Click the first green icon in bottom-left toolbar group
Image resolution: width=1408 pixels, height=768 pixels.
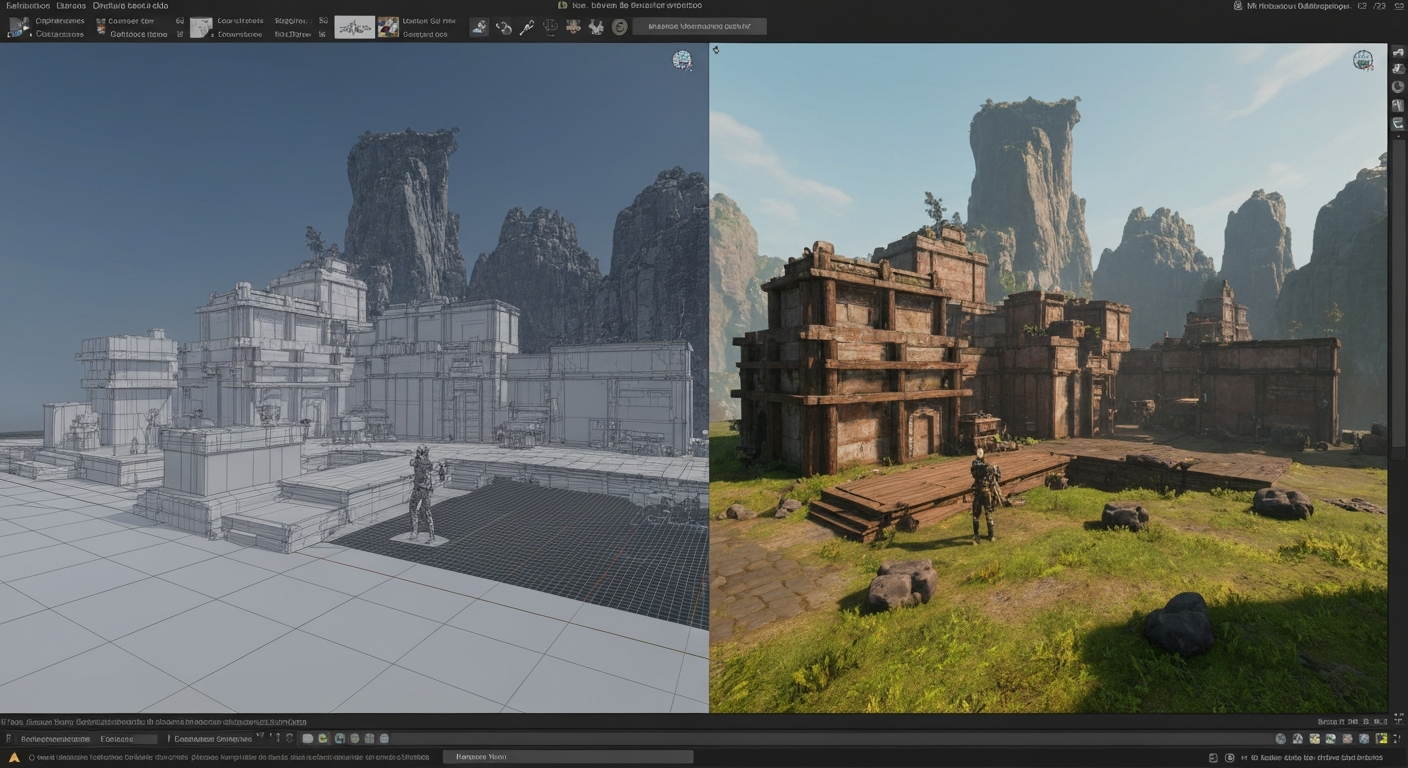coord(323,739)
